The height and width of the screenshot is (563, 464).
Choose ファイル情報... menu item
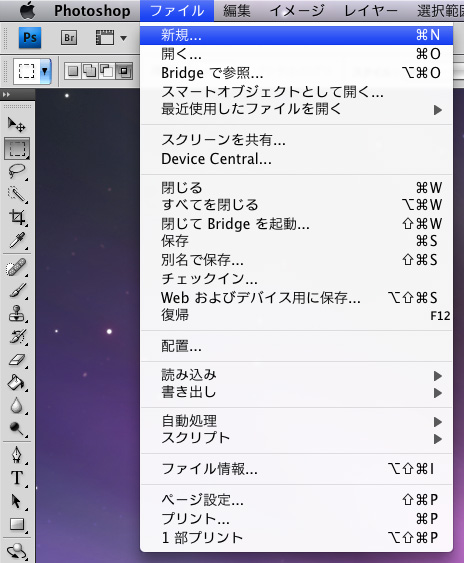[x=296, y=469]
